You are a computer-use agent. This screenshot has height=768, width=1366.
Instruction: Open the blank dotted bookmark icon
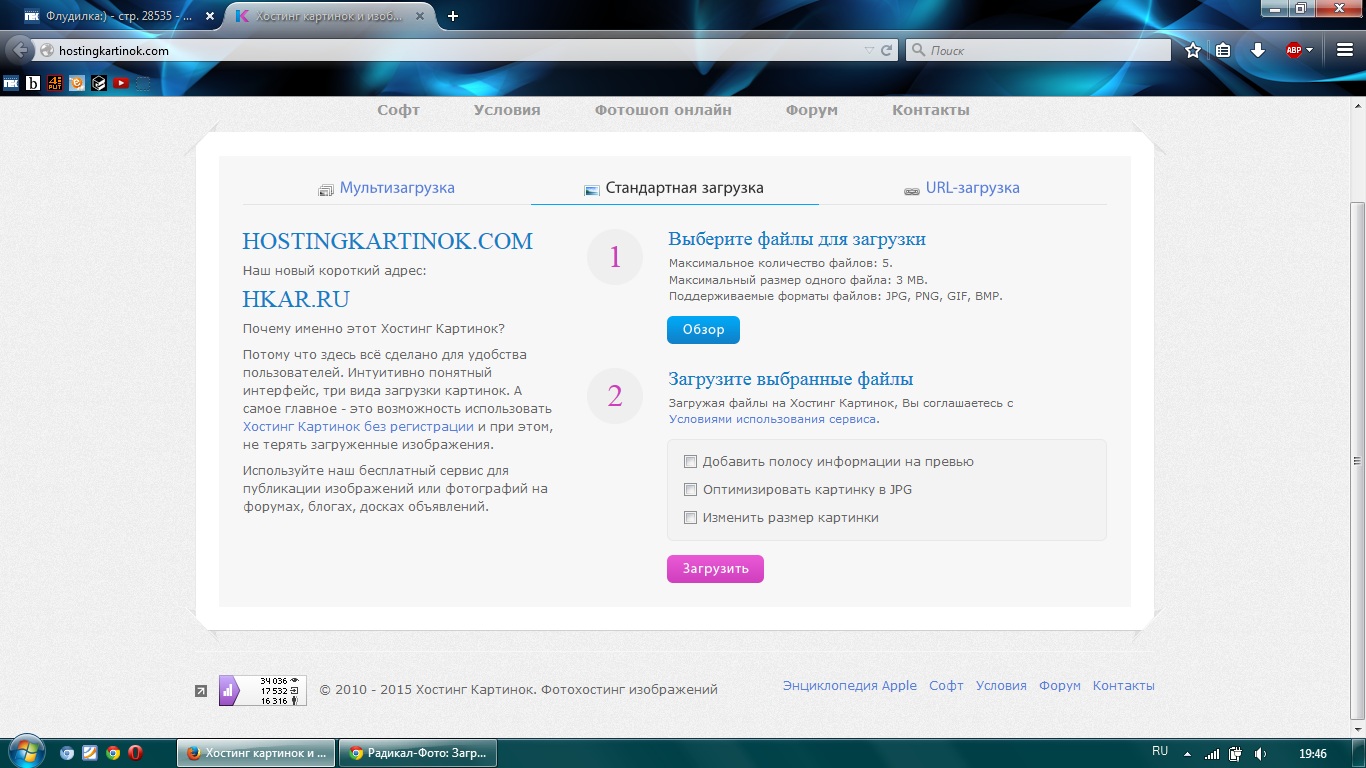tap(143, 83)
